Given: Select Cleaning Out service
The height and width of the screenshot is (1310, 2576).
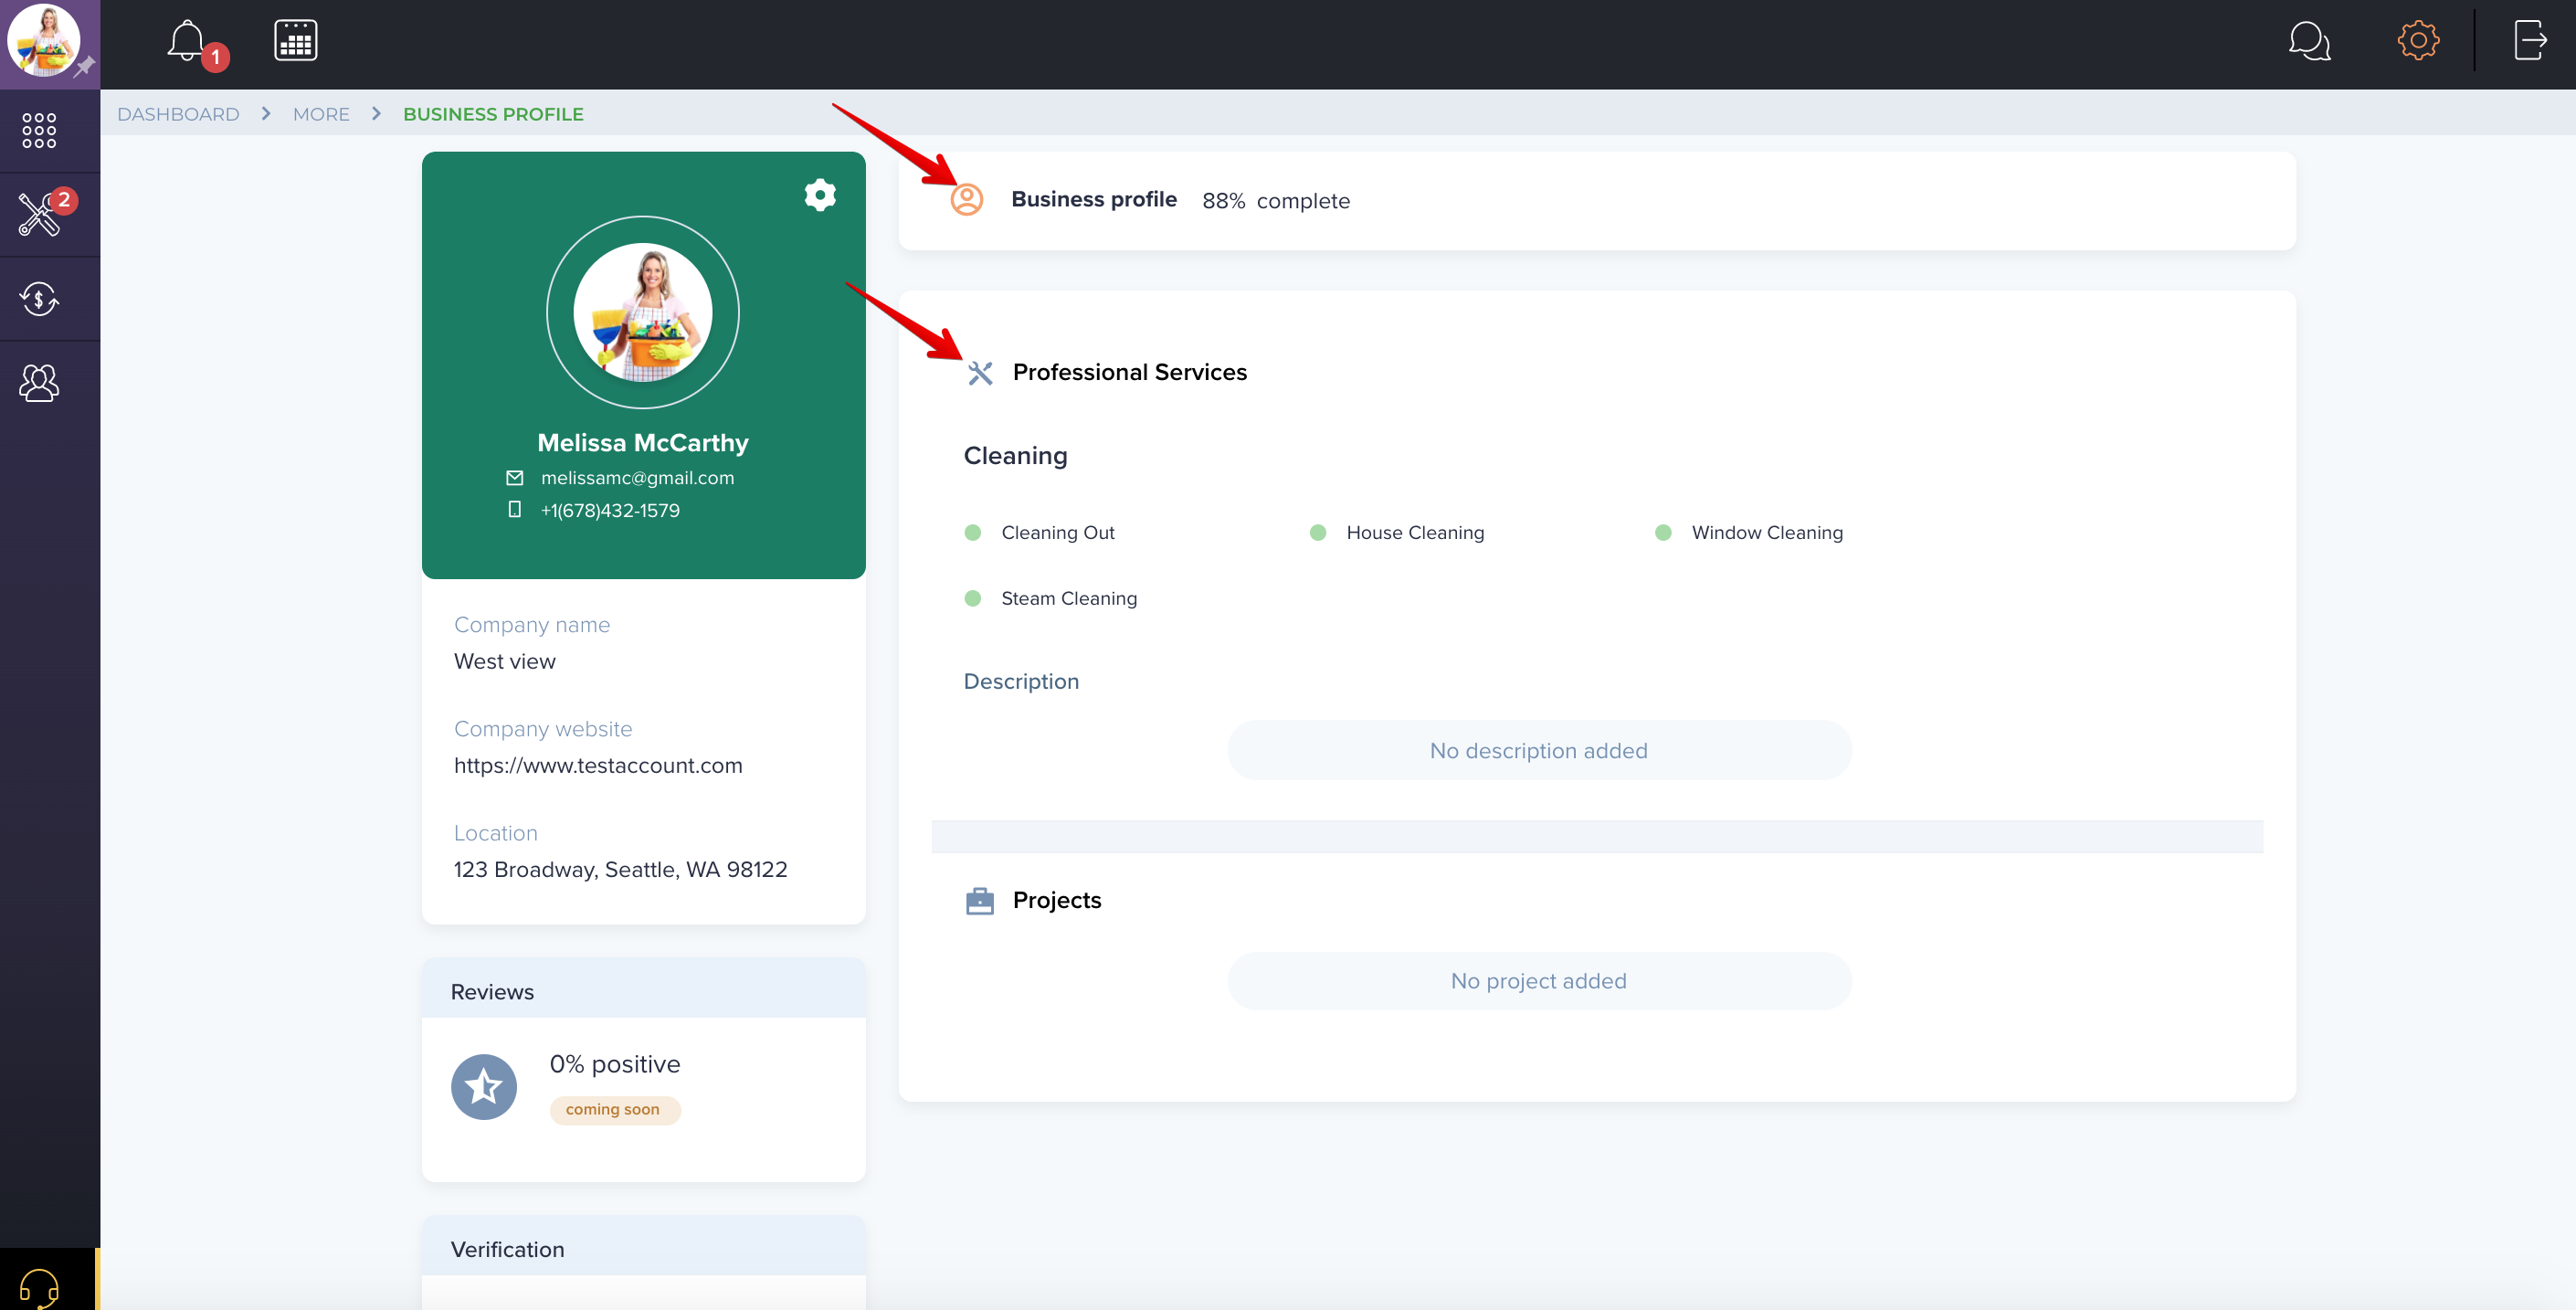Looking at the screenshot, I should [1058, 533].
